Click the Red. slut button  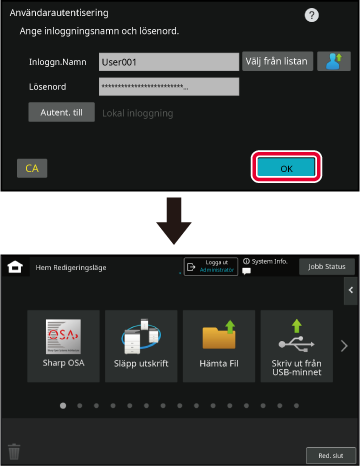click(331, 455)
